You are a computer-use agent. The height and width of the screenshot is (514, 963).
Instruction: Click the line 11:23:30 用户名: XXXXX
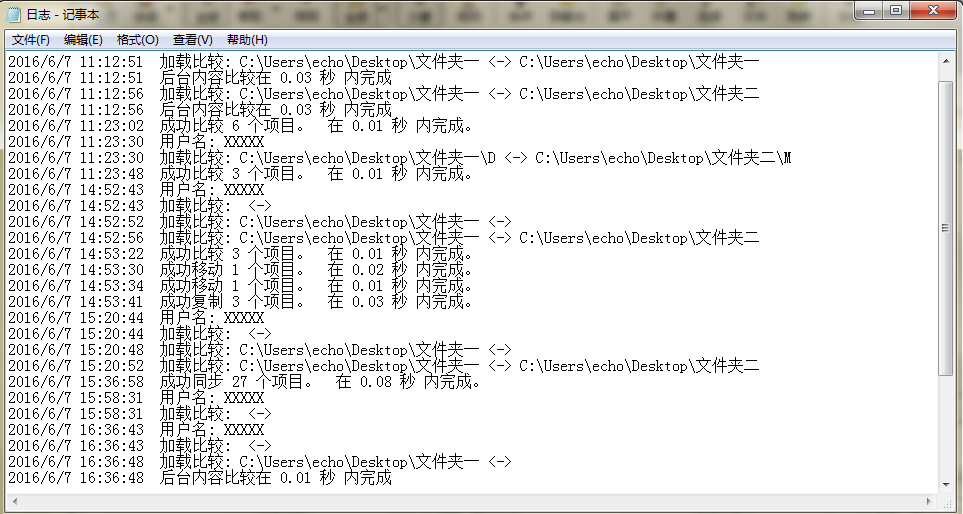[x=136, y=142]
